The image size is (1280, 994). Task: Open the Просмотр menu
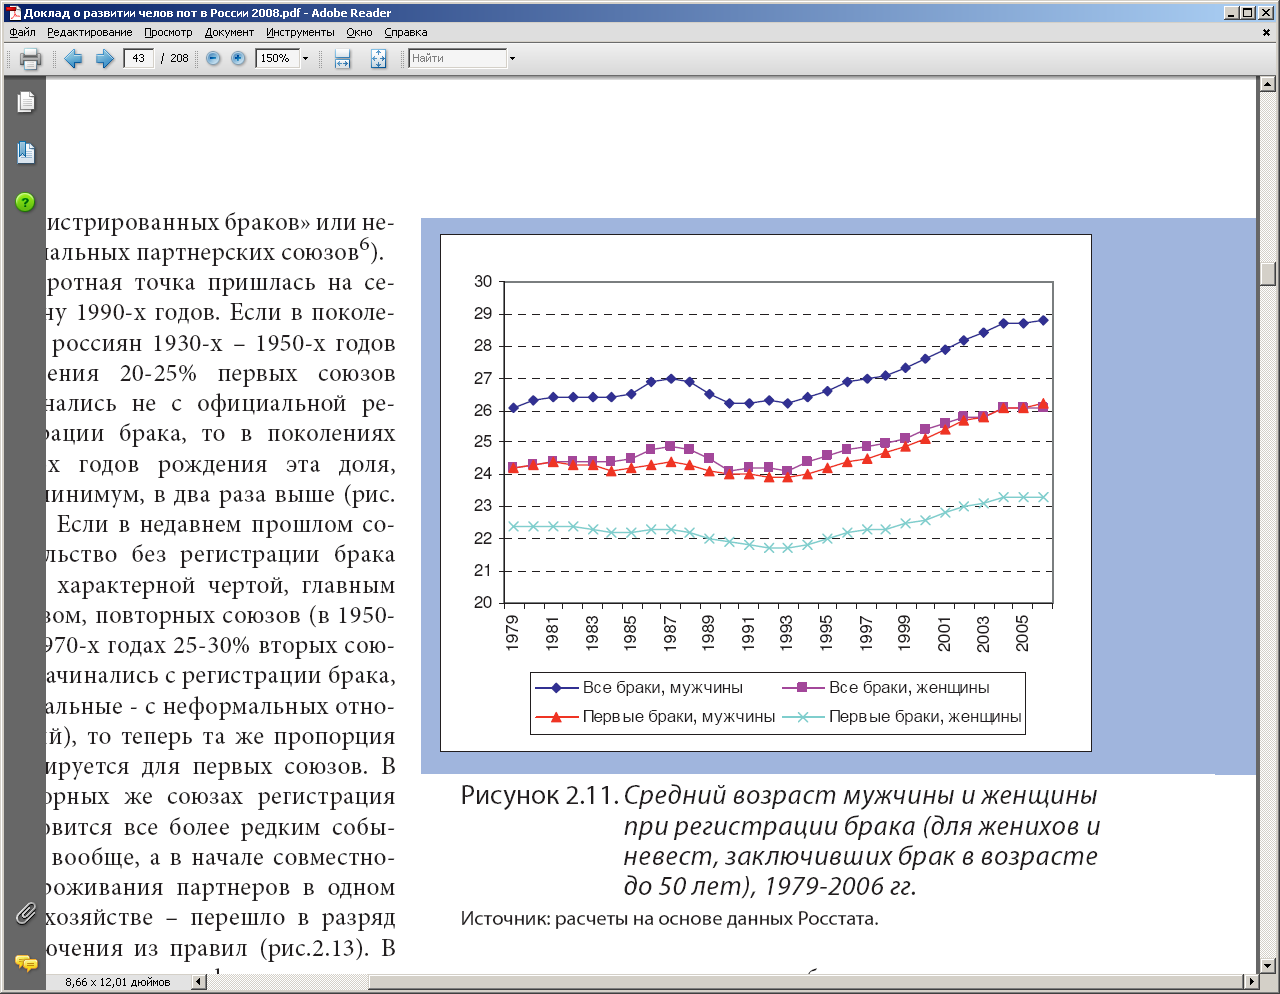click(168, 32)
